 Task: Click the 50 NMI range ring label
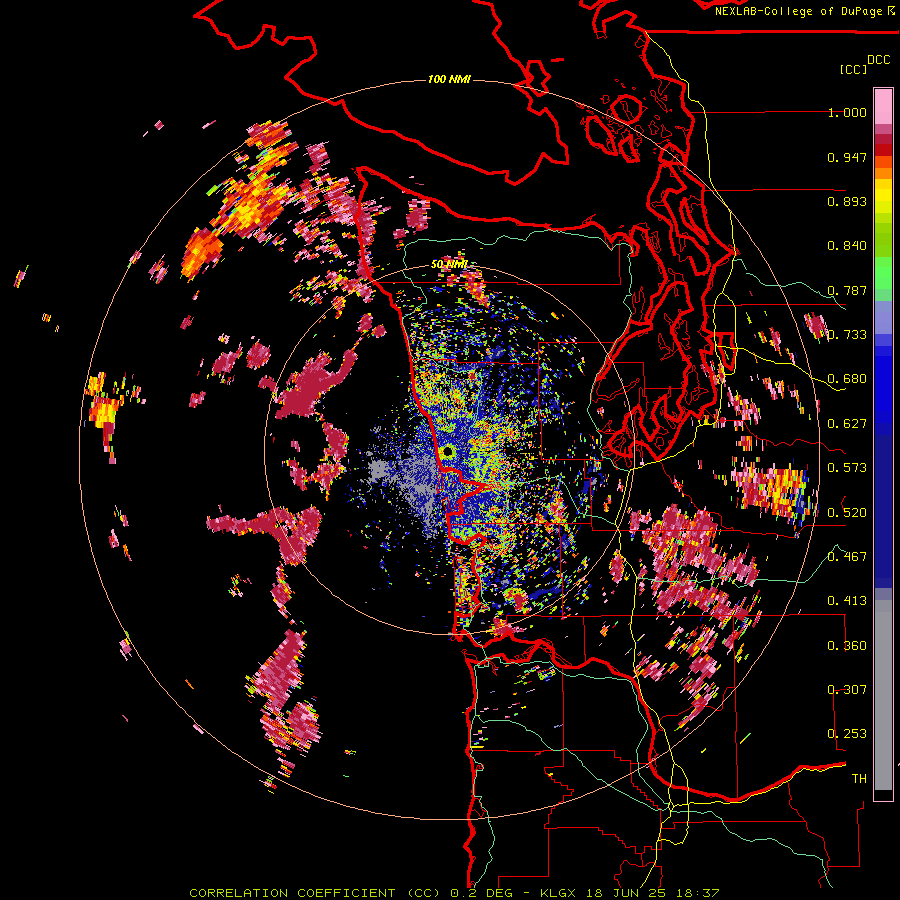point(449,265)
